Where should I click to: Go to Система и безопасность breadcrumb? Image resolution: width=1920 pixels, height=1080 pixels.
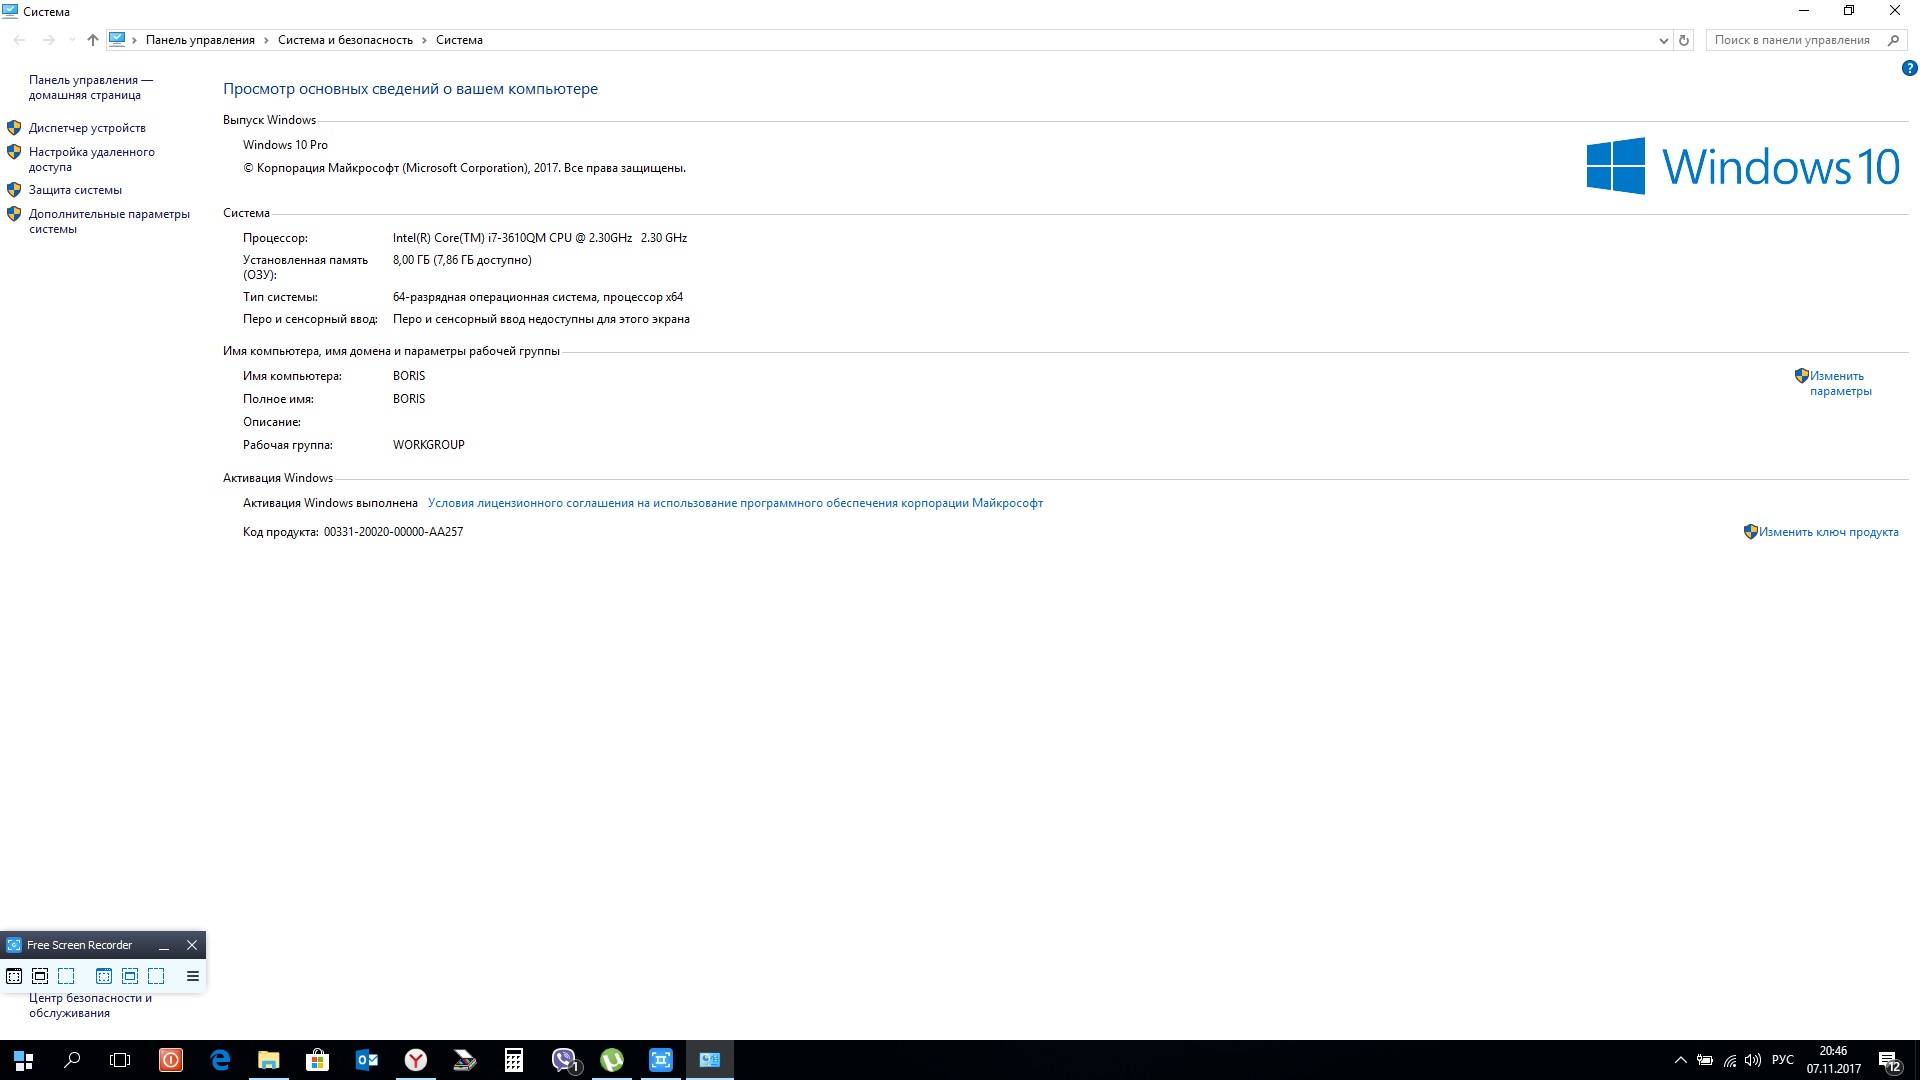click(x=345, y=40)
